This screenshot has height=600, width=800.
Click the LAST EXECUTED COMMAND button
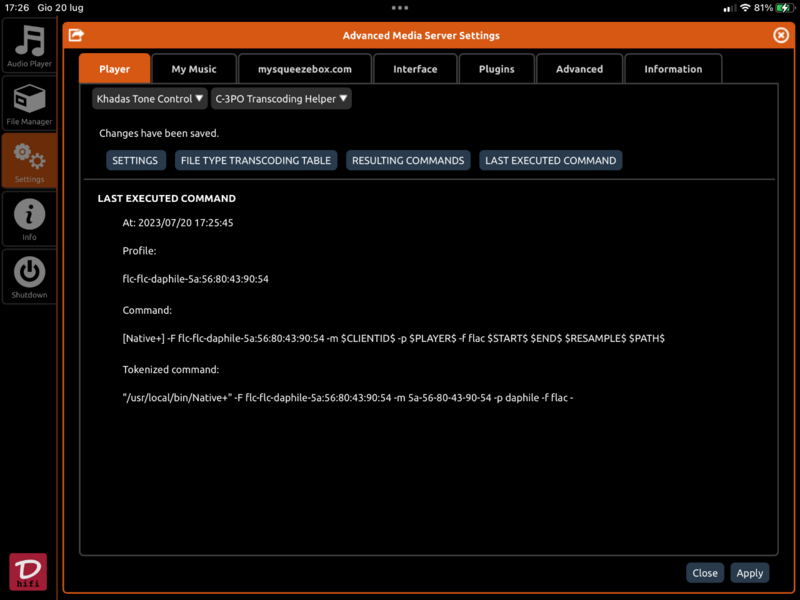551,160
